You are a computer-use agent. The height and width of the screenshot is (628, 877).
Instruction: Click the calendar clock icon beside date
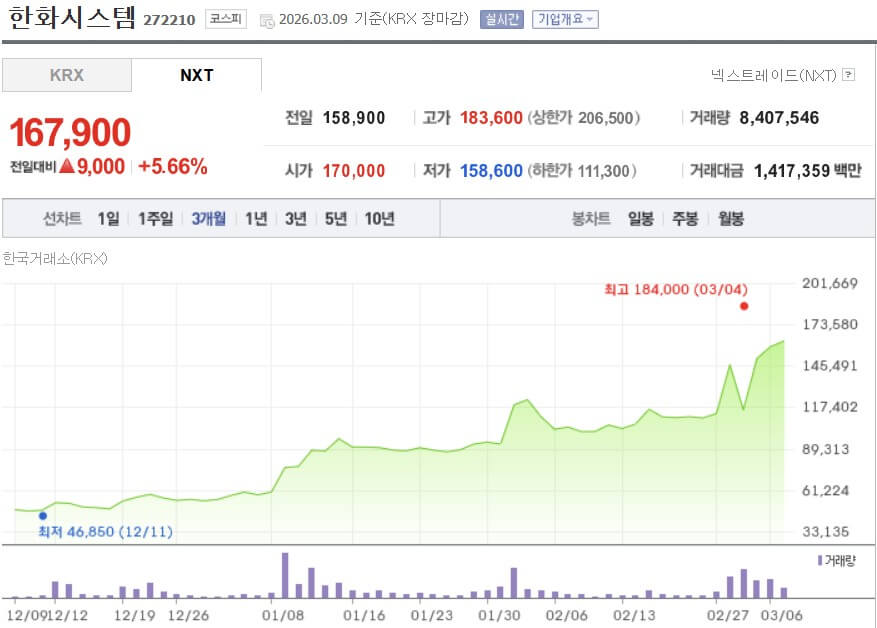pos(267,21)
